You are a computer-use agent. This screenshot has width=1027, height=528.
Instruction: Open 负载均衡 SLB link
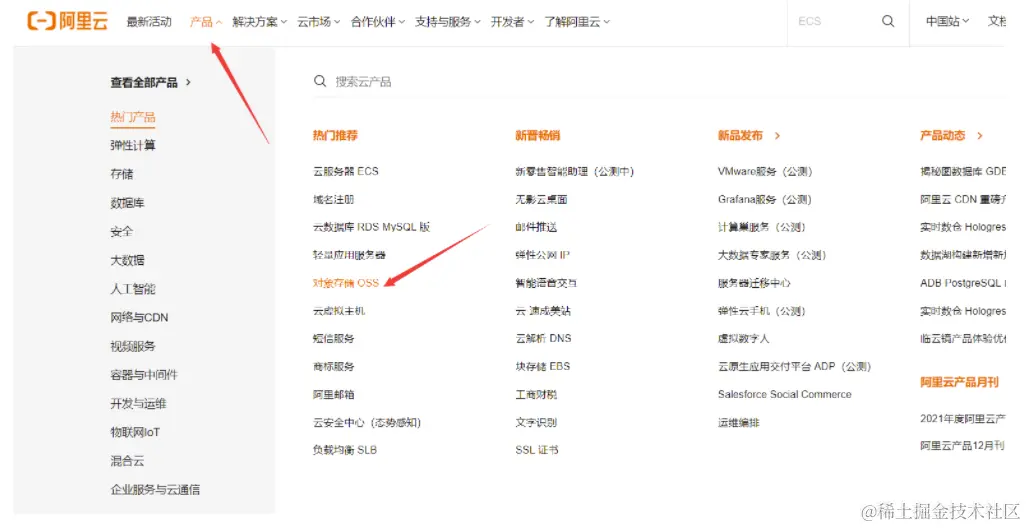coord(345,451)
